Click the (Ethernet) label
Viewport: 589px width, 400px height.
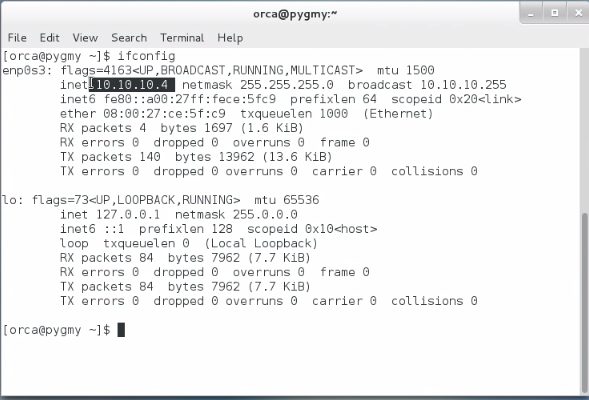(398, 114)
